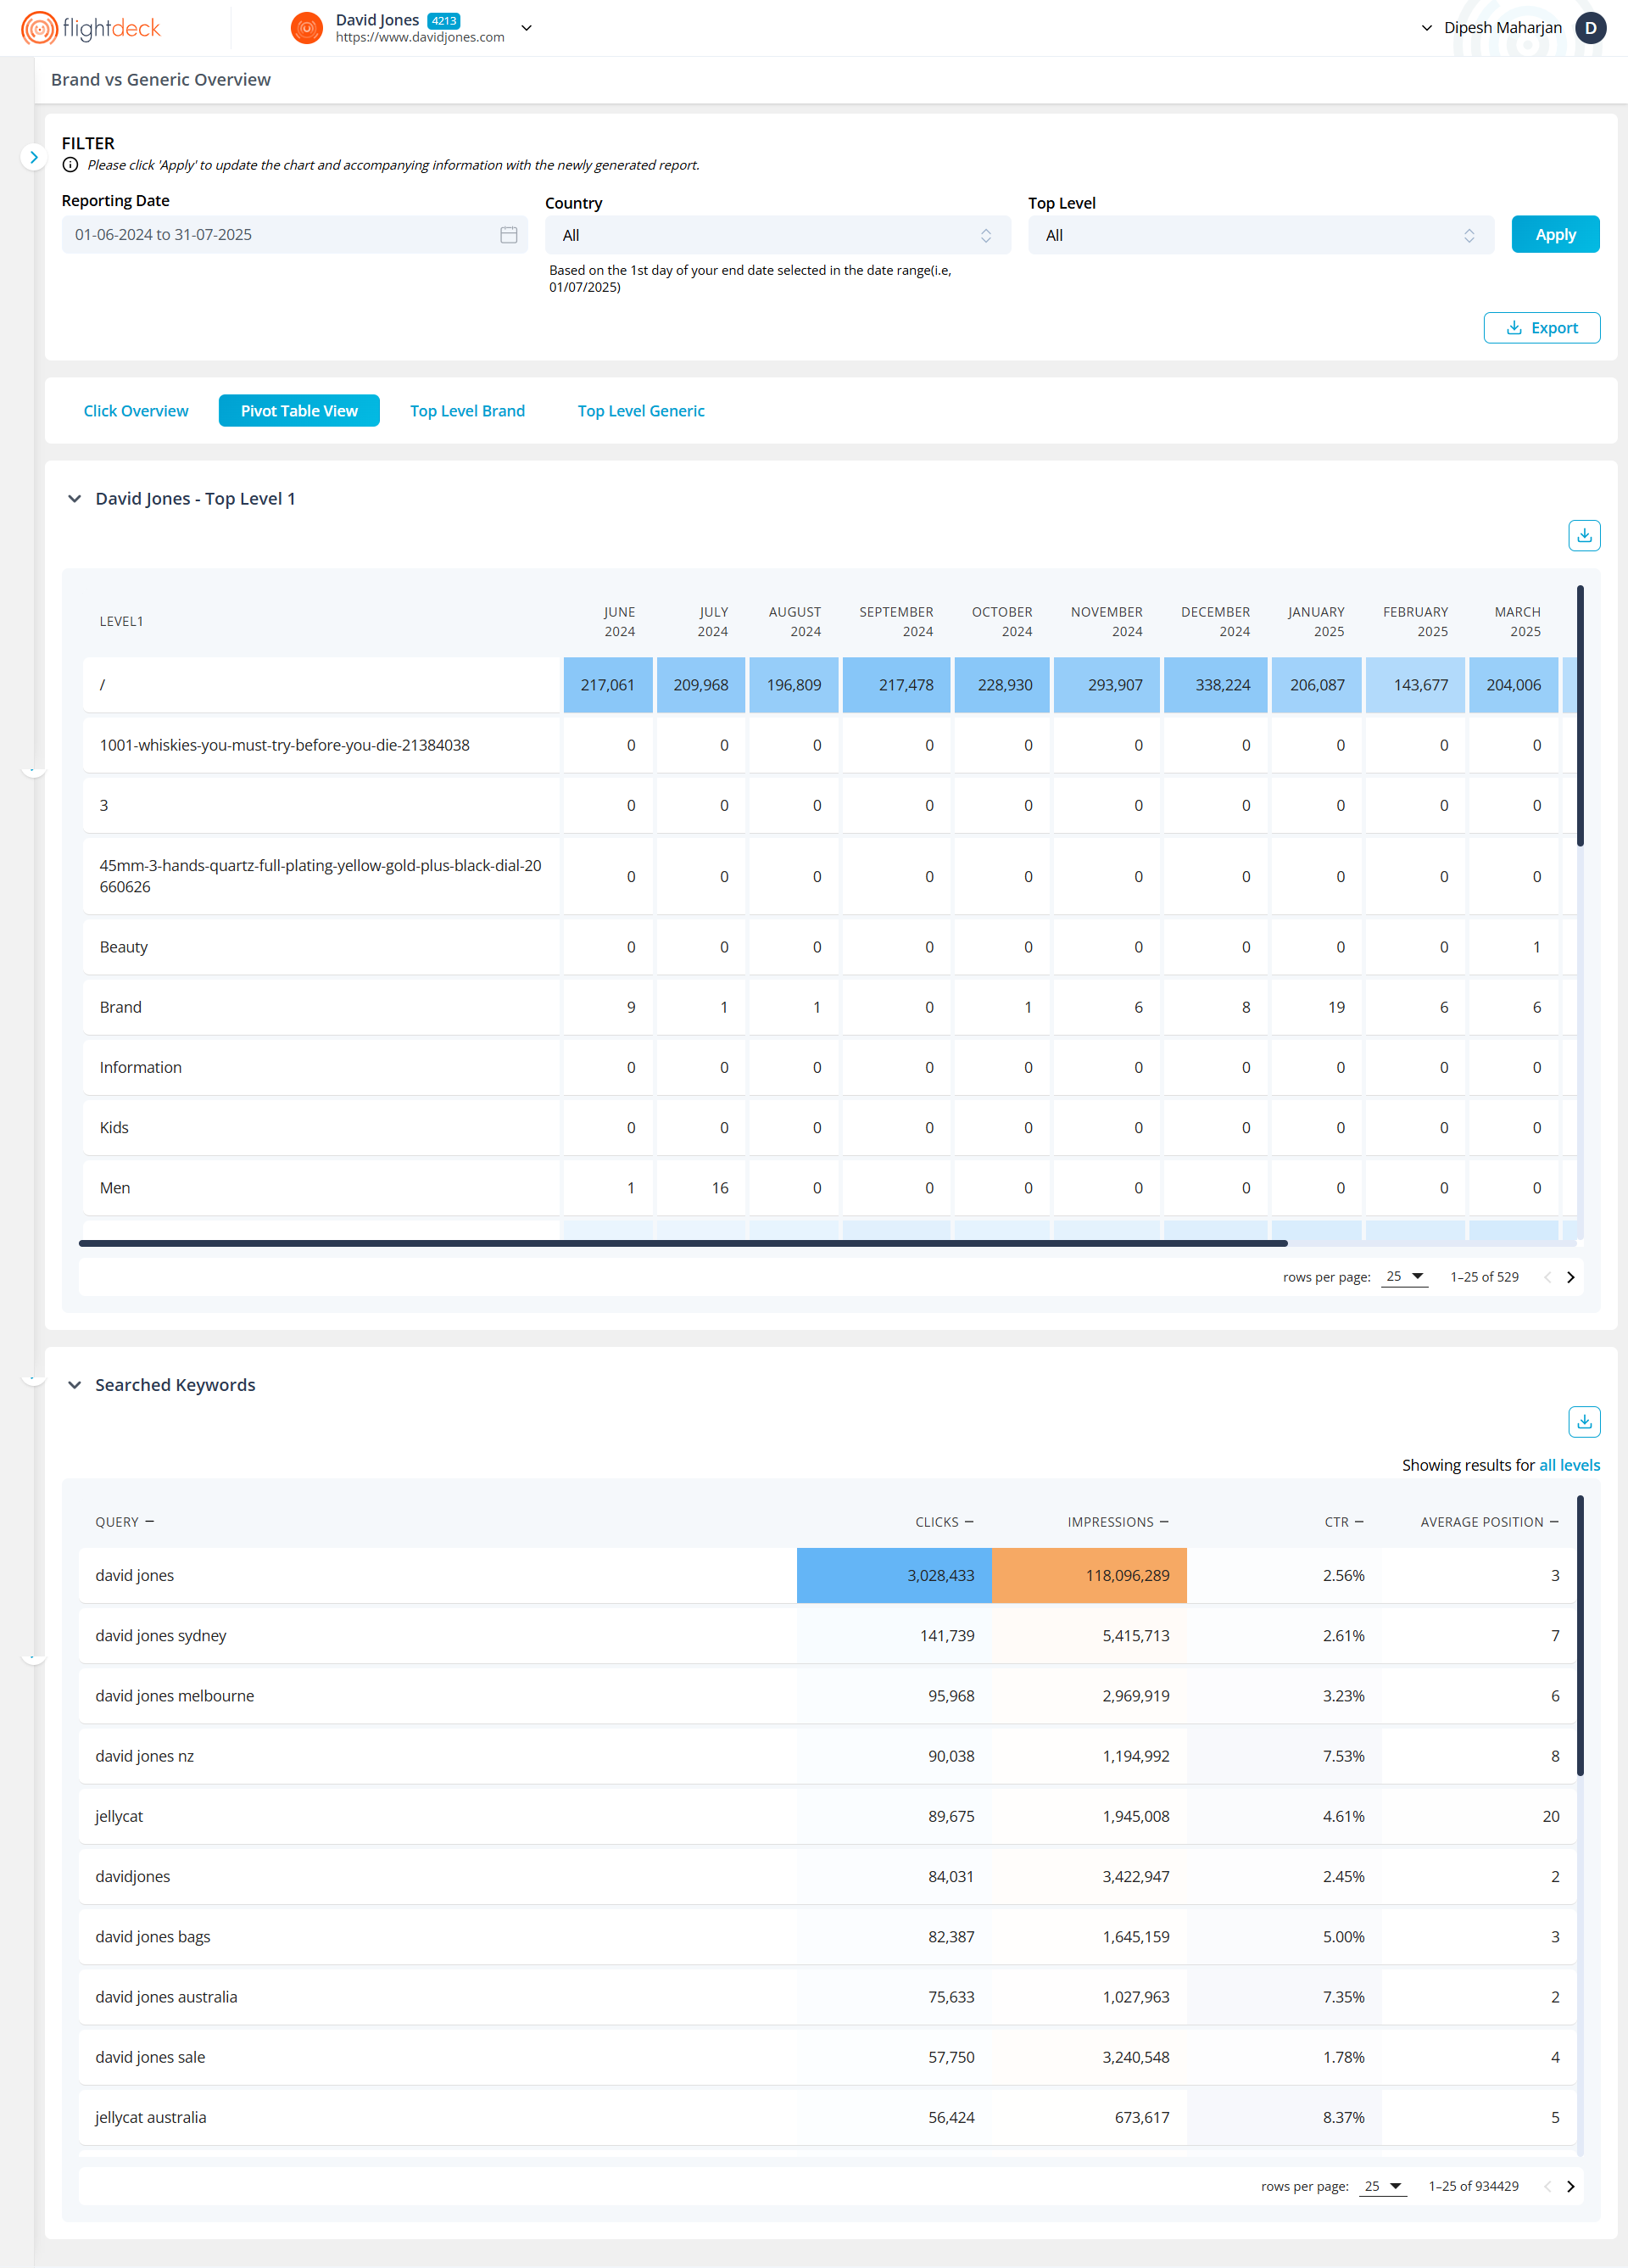Click the 'david jones sale' query
The width and height of the screenshot is (1628, 2268).
(150, 2057)
